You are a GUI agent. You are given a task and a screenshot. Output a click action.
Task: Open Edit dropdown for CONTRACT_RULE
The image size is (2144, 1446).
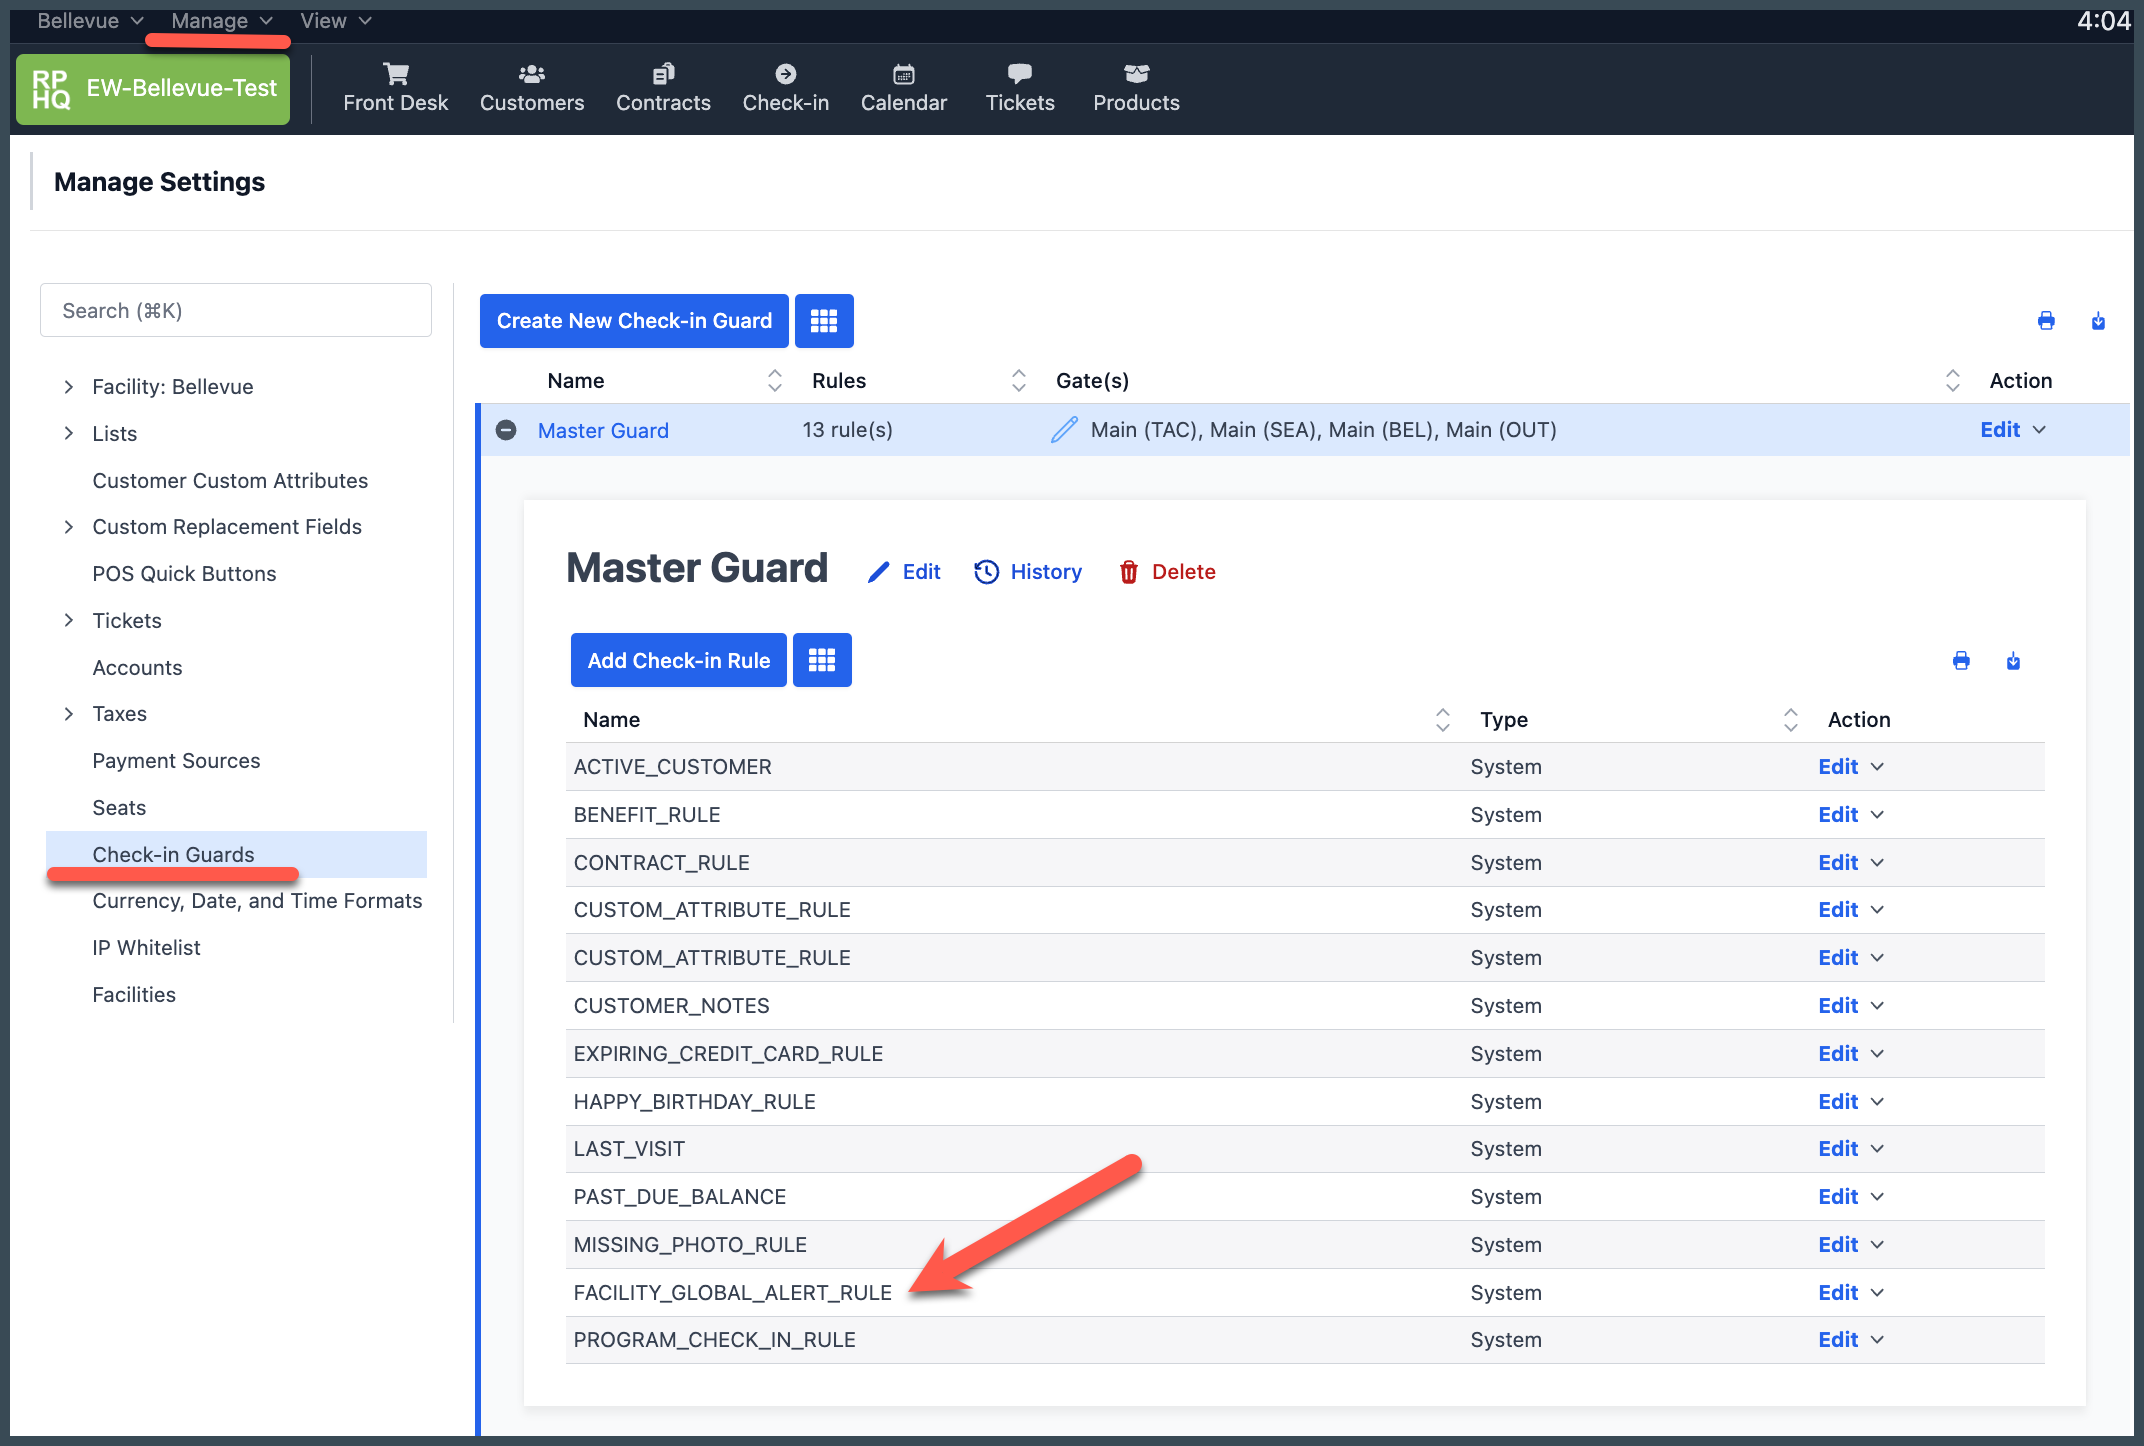pyautogui.click(x=1851, y=863)
